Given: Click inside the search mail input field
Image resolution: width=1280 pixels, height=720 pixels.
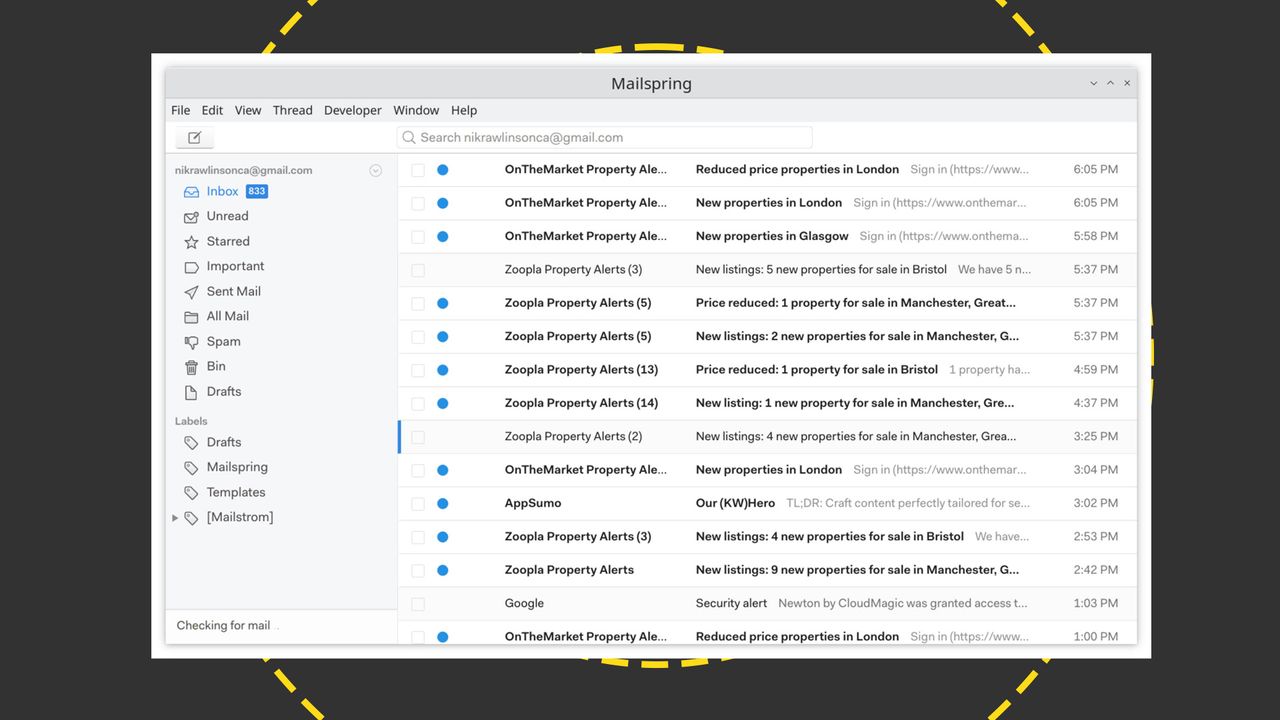Looking at the screenshot, I should pyautogui.click(x=600, y=137).
